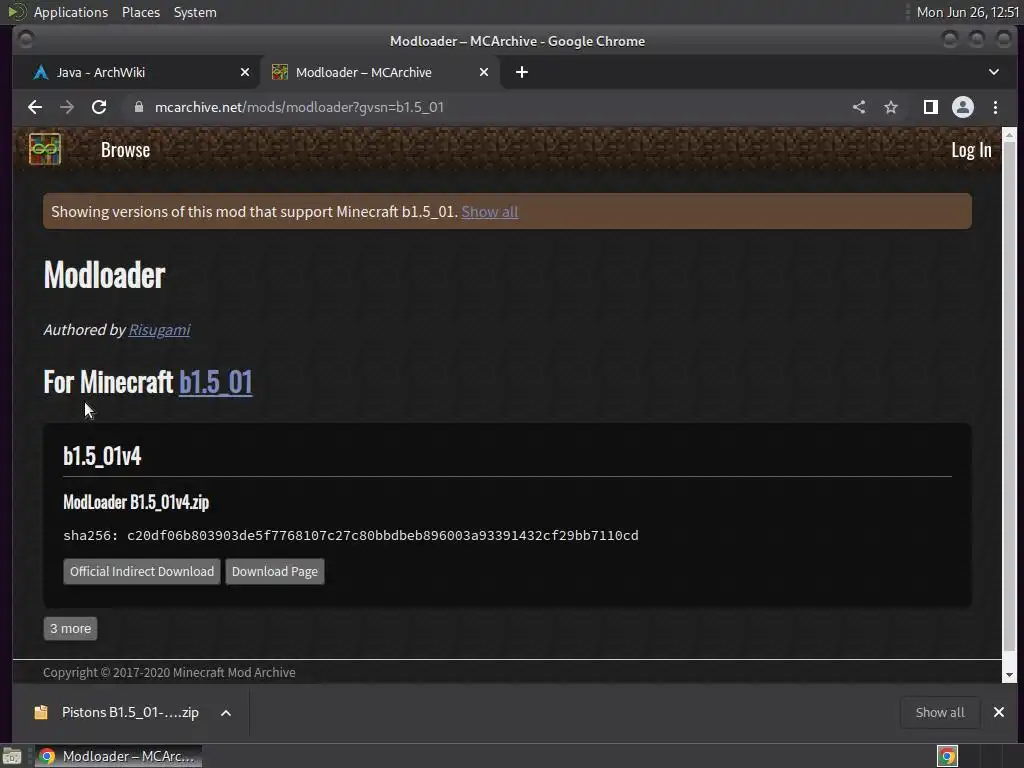
Task: Click the ModLoader B1.5_01v4.zip filename
Action: tap(136, 502)
